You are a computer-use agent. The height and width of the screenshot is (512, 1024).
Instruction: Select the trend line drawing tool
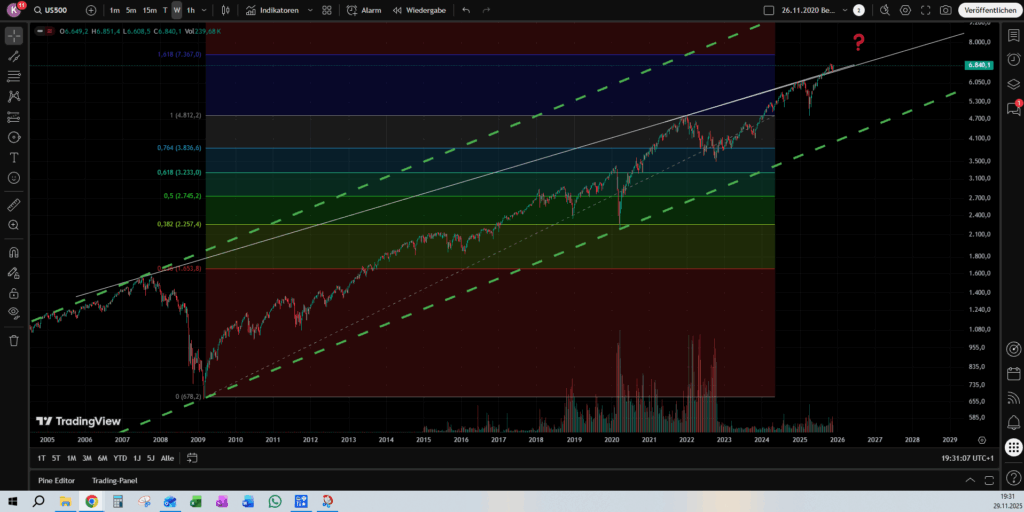click(14, 56)
